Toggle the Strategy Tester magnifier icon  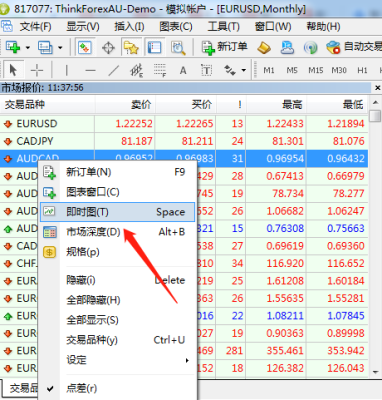pyautogui.click(x=178, y=48)
